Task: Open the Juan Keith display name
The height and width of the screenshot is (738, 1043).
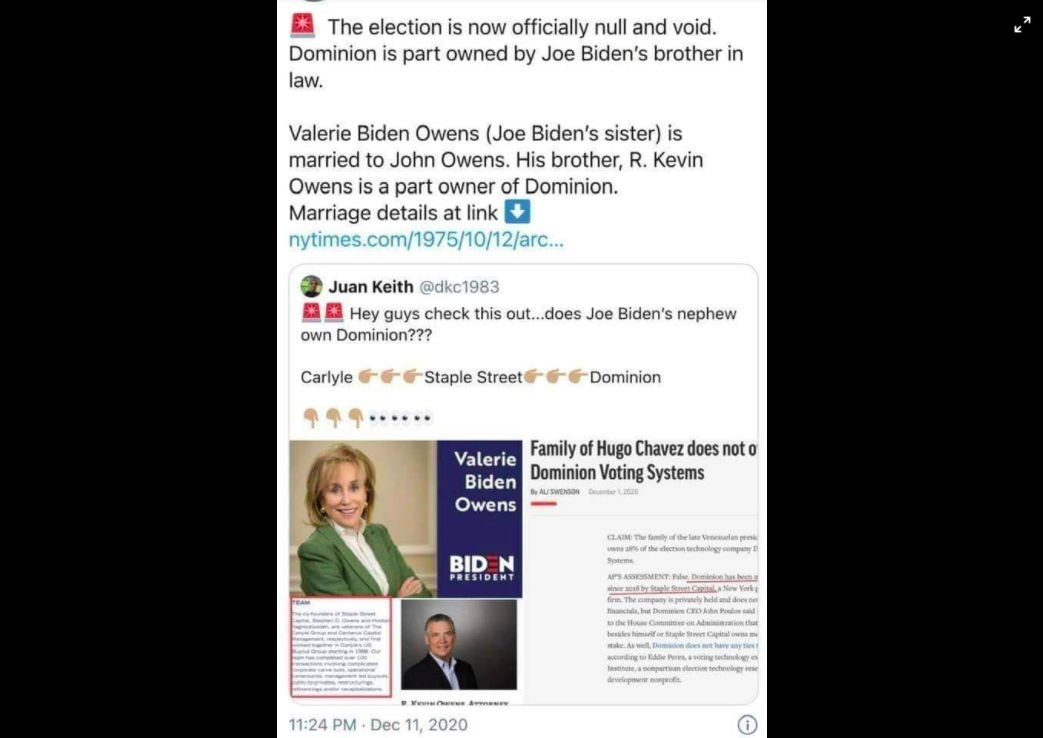Action: [371, 287]
